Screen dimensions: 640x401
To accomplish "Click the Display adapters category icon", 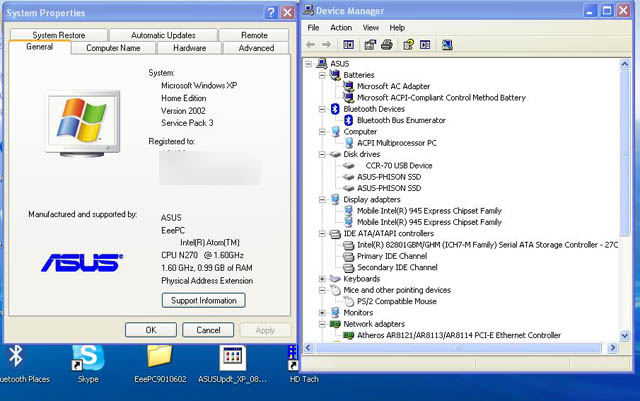I will click(336, 199).
